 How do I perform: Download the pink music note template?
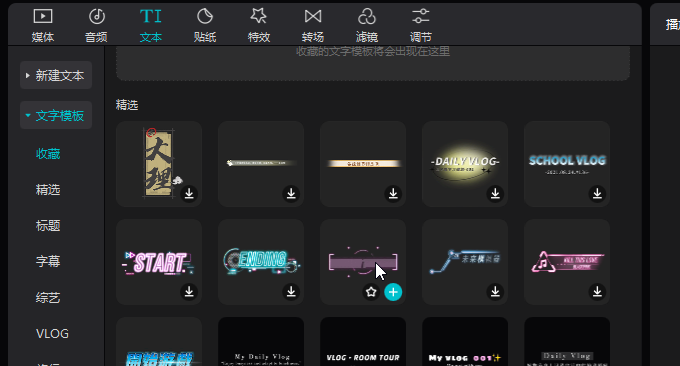point(597,291)
